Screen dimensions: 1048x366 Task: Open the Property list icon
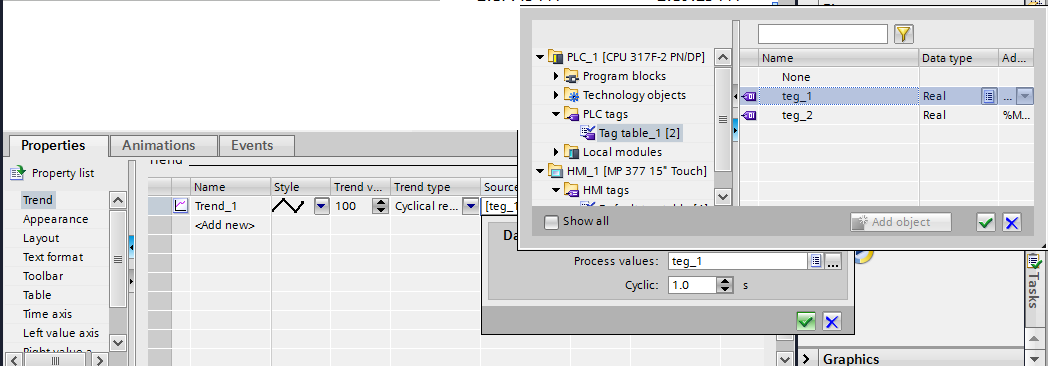(x=17, y=173)
